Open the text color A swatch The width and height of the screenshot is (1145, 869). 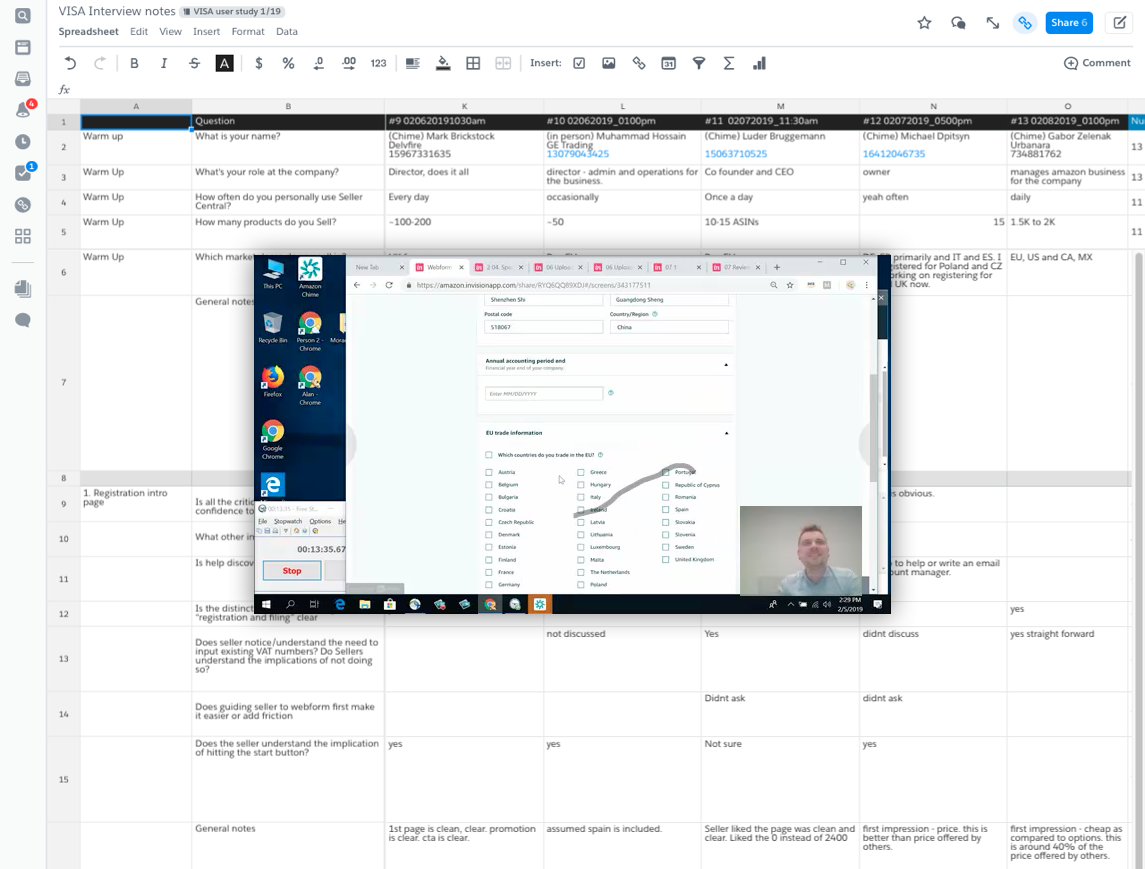pyautogui.click(x=224, y=64)
